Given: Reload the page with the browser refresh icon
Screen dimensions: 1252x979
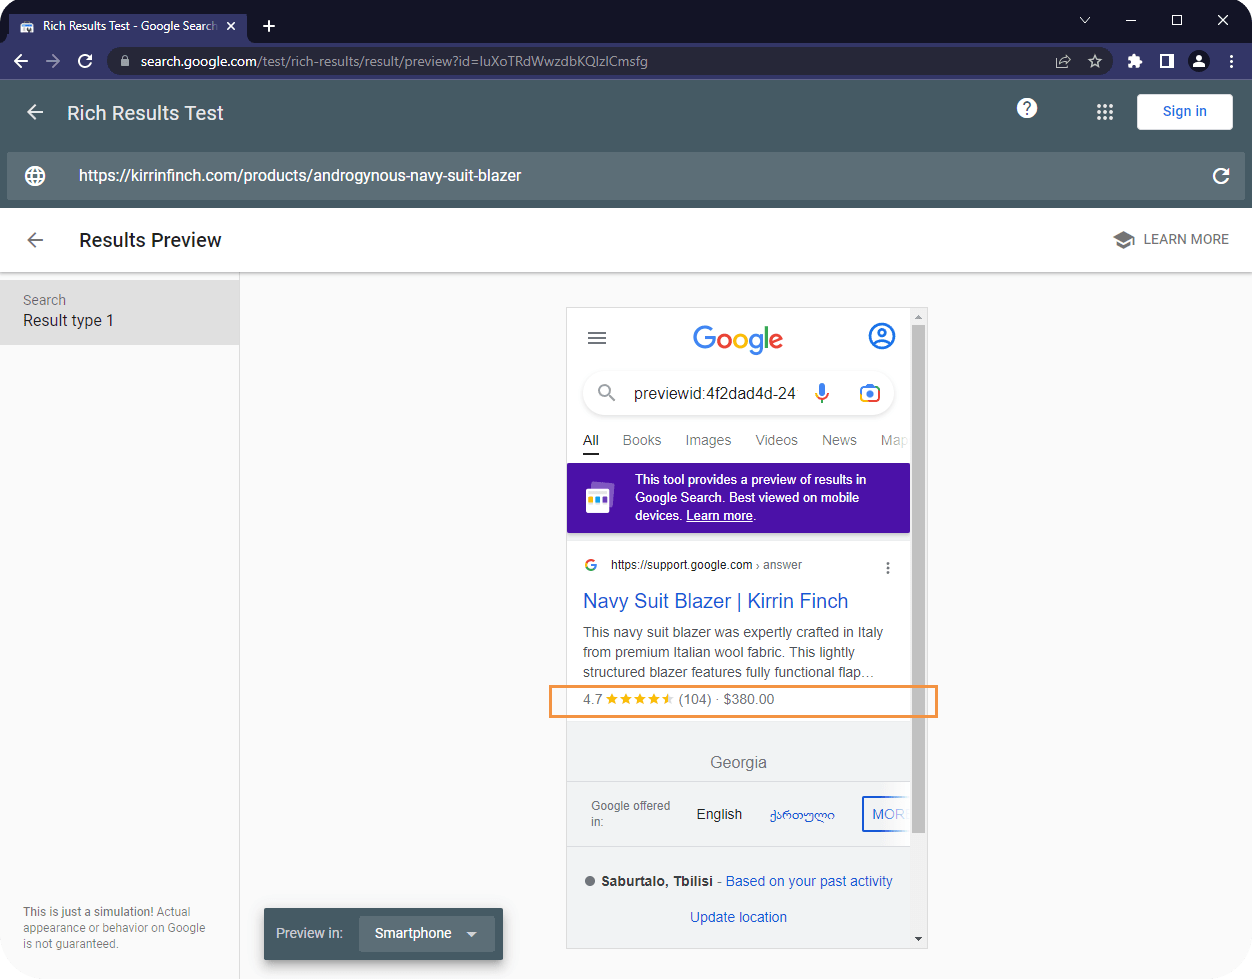Looking at the screenshot, I should (x=85, y=61).
